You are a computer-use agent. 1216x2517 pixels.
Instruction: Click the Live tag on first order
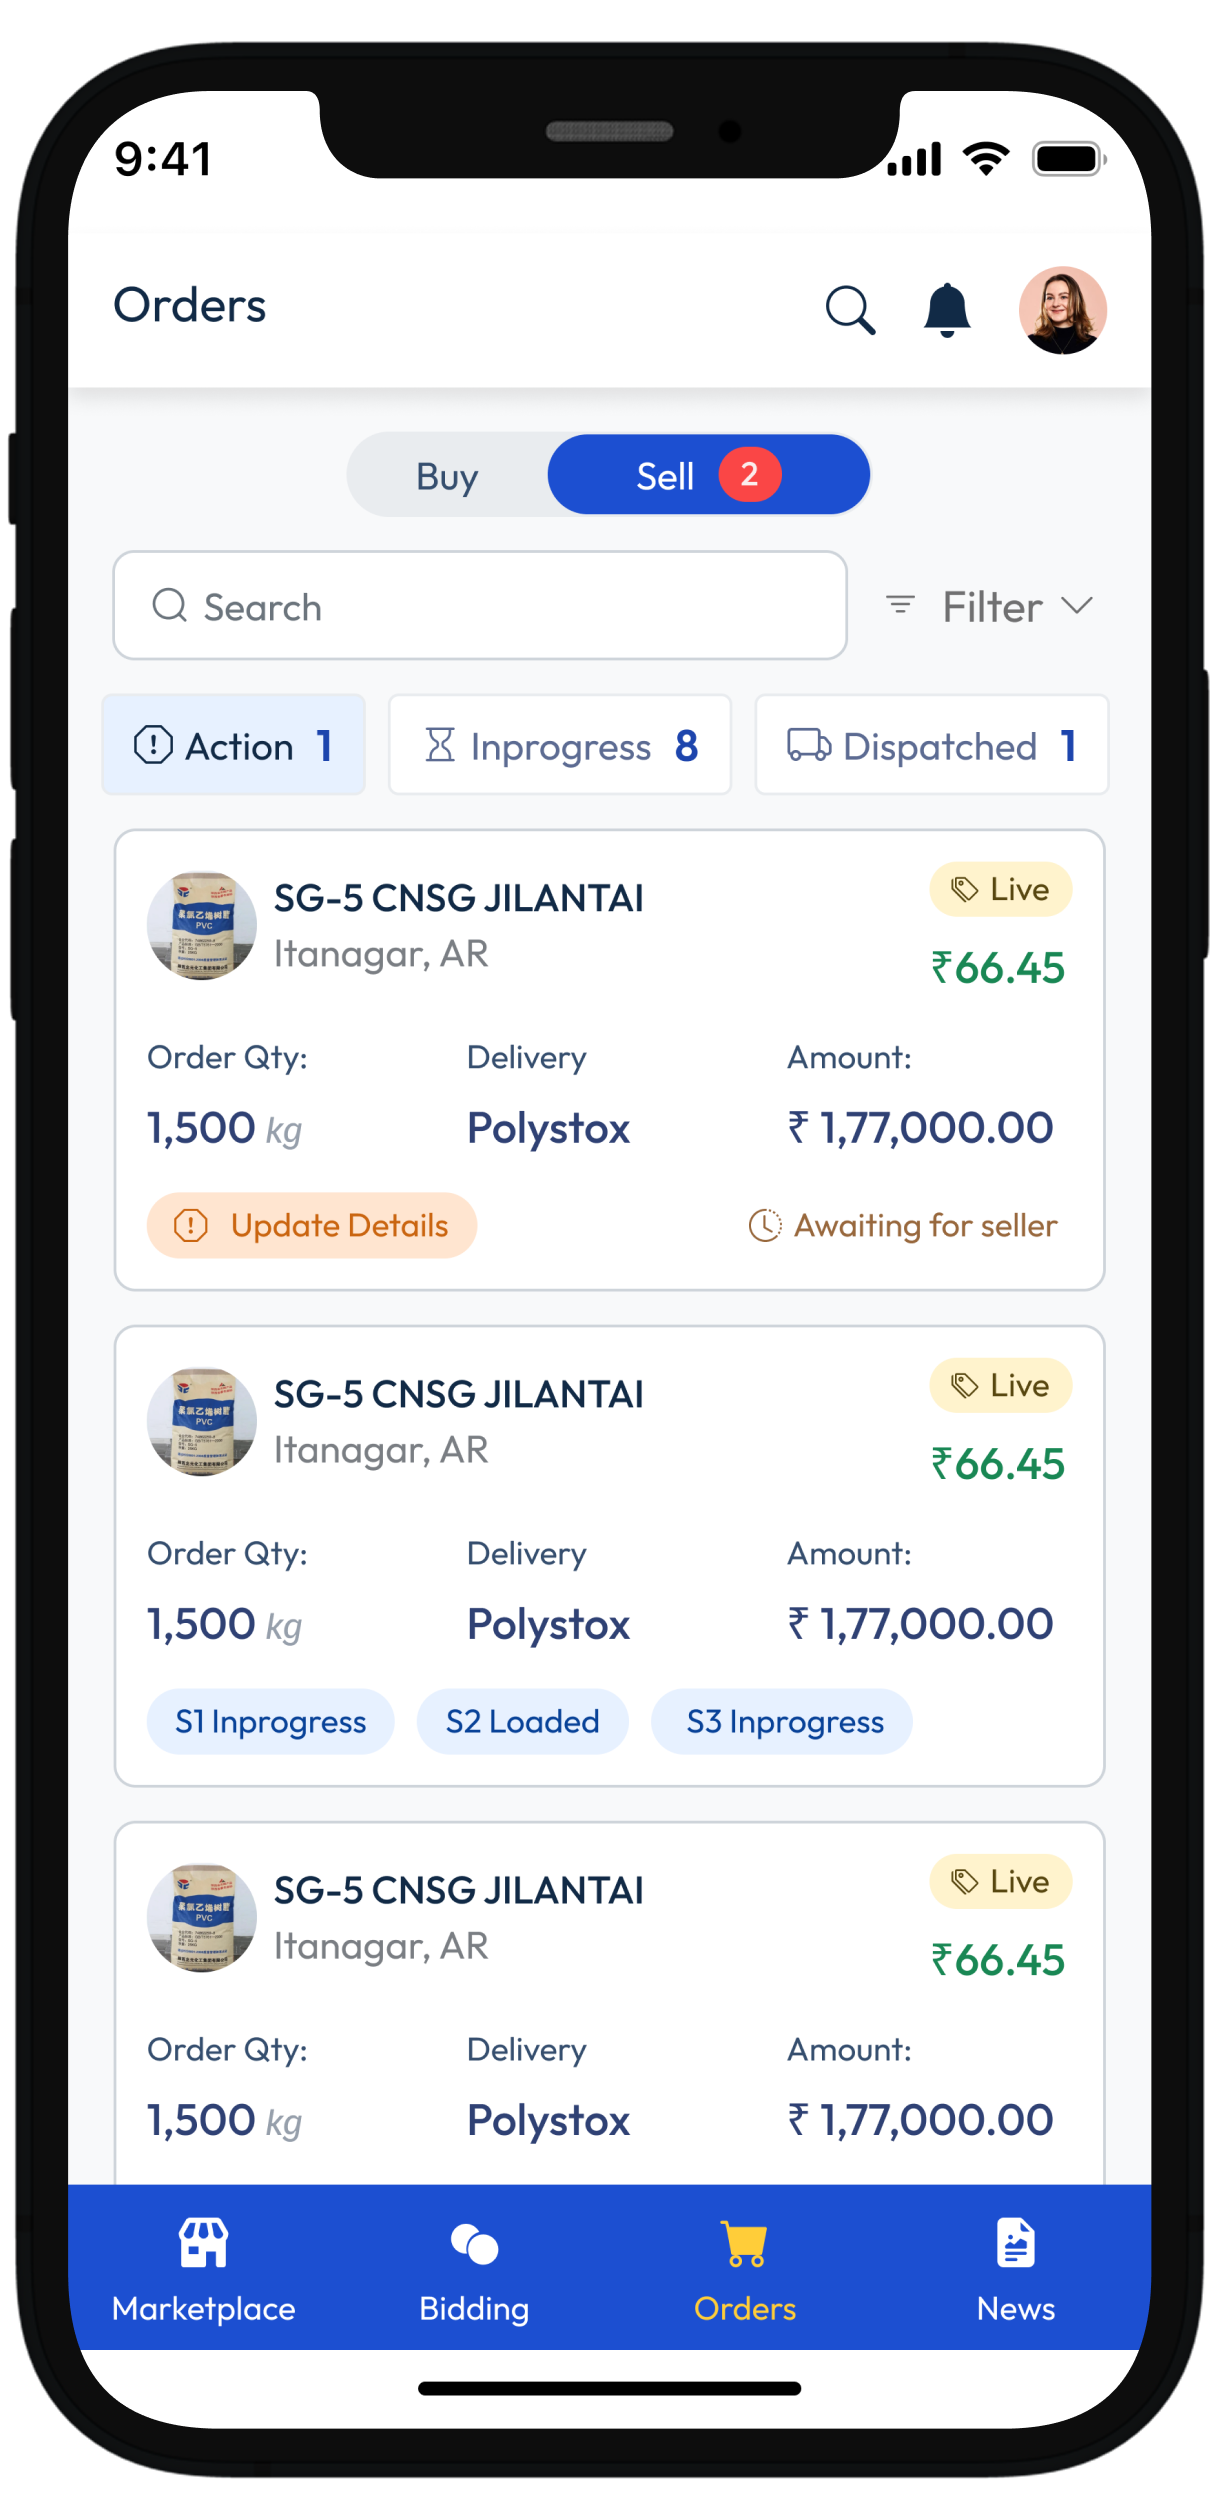point(1000,889)
